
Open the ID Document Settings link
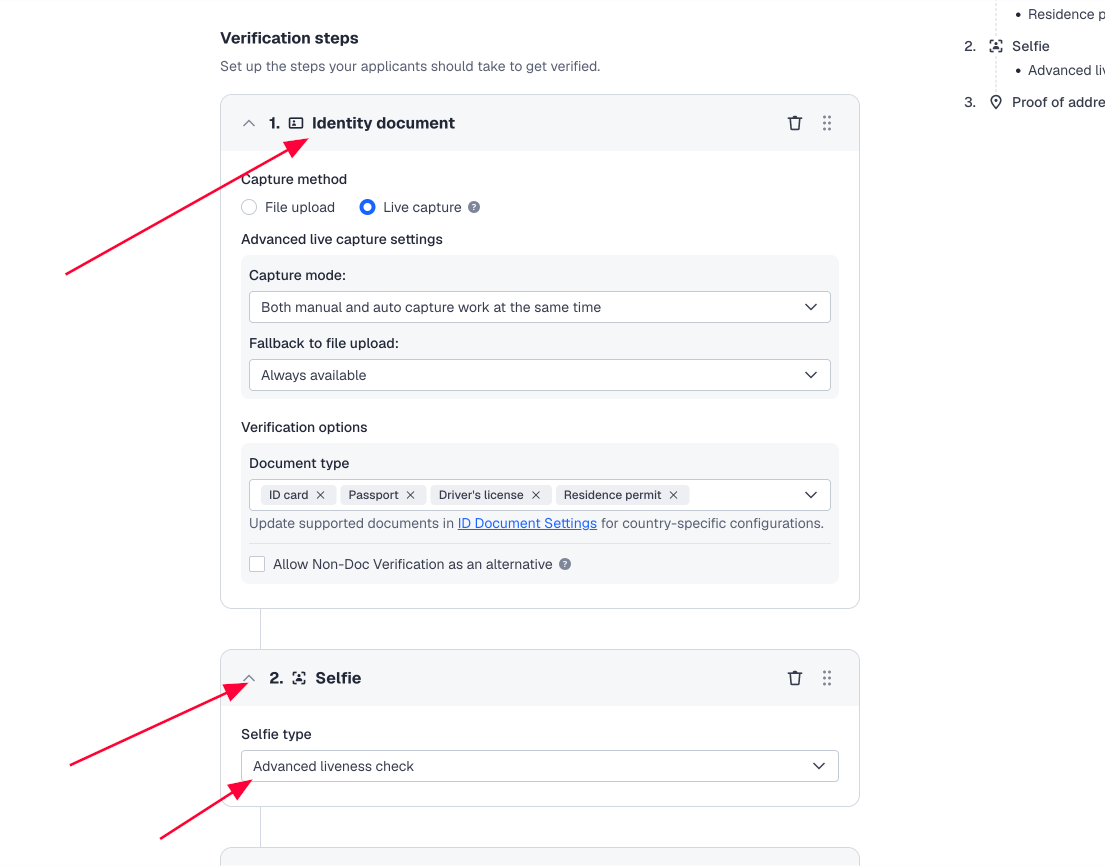pos(527,524)
